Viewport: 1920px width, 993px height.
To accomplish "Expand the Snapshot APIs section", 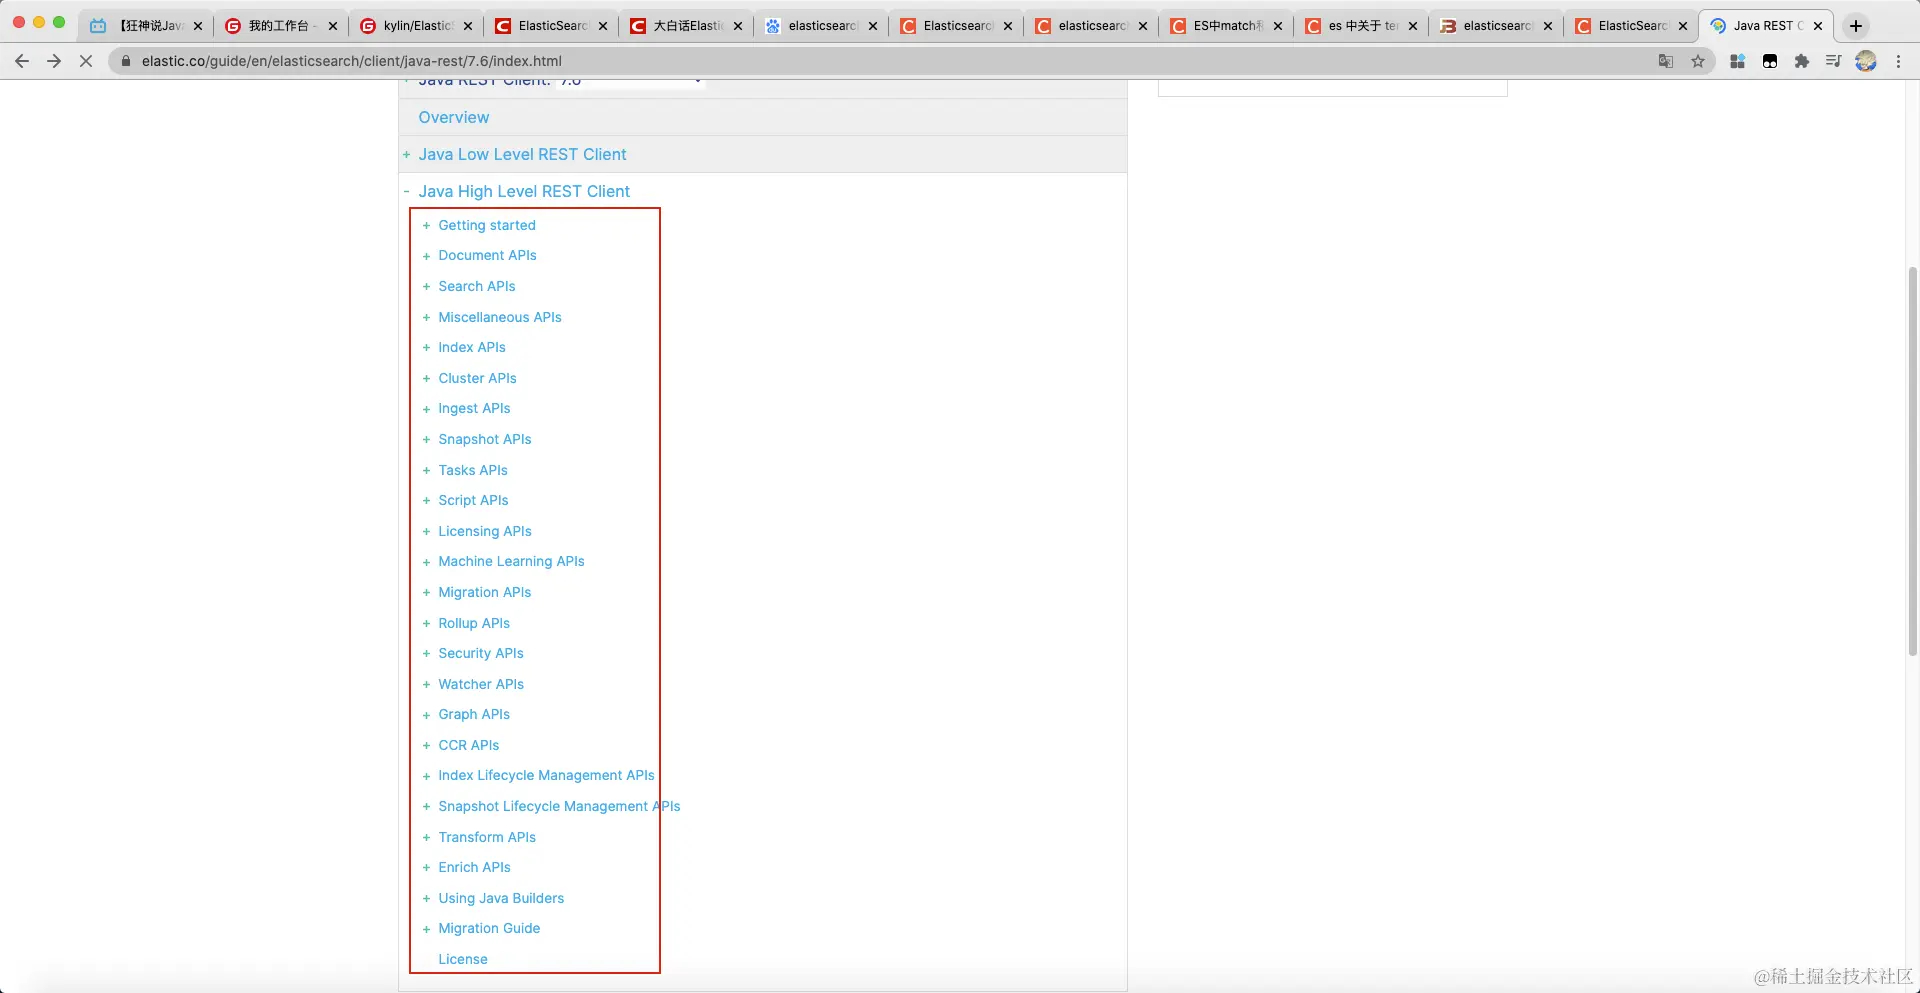I will [x=426, y=440].
